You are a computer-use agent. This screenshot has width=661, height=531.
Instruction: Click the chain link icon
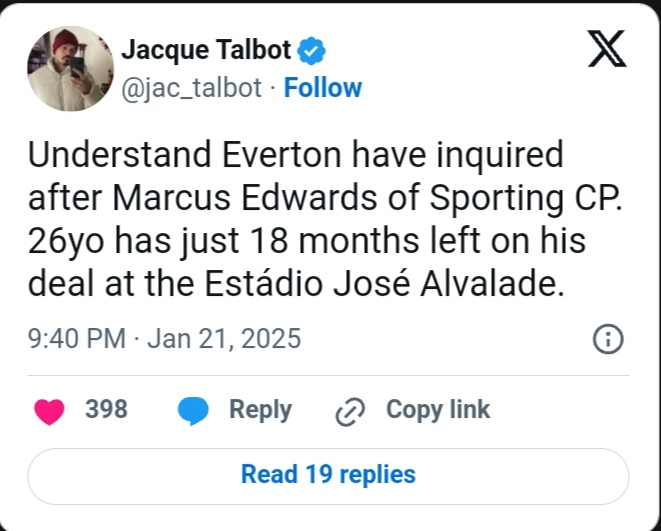tap(351, 411)
